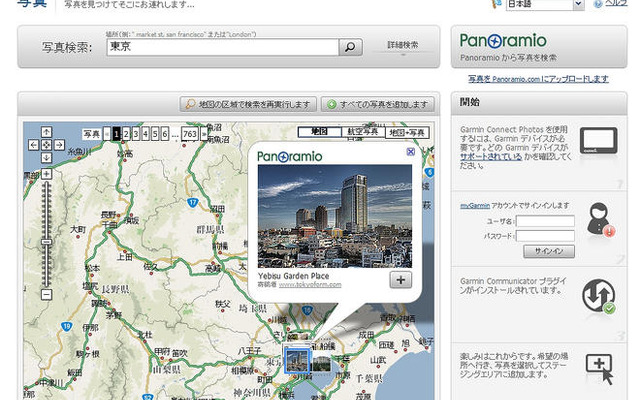Click 地図の区域で検索を再実行します button
Image resolution: width=640 pixels, height=400 pixels.
click(x=248, y=104)
